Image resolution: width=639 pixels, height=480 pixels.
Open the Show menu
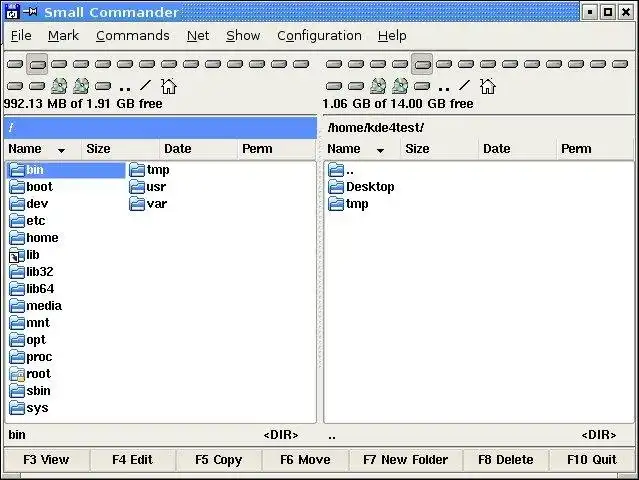click(243, 36)
